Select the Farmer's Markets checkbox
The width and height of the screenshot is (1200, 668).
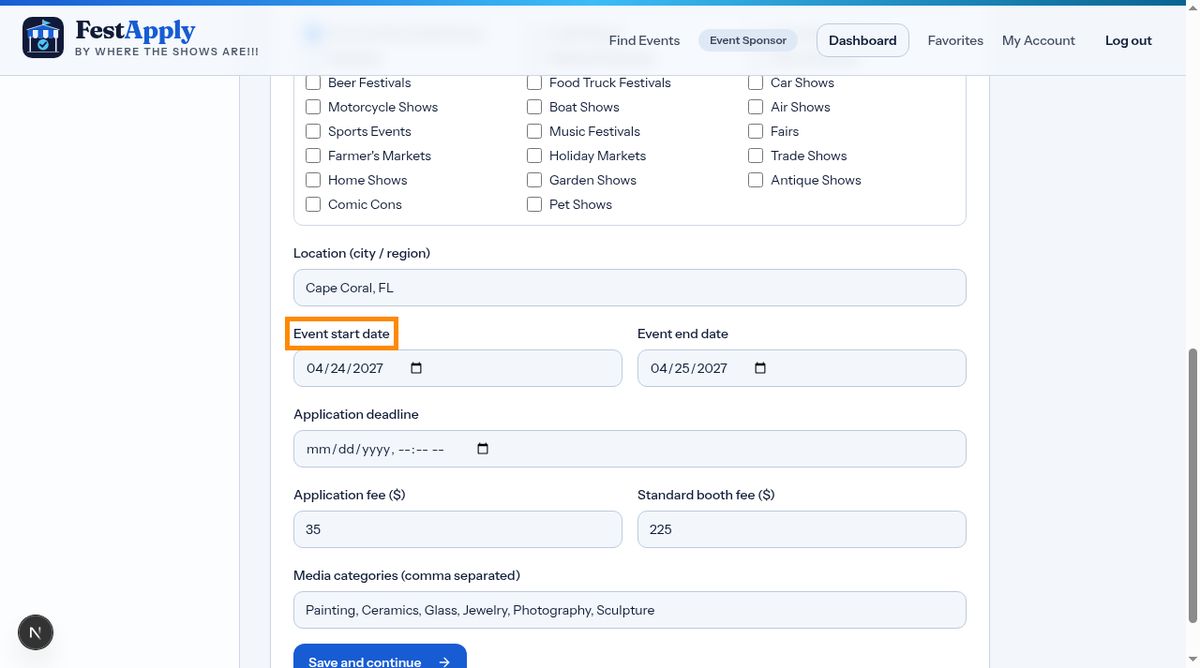pyautogui.click(x=313, y=156)
